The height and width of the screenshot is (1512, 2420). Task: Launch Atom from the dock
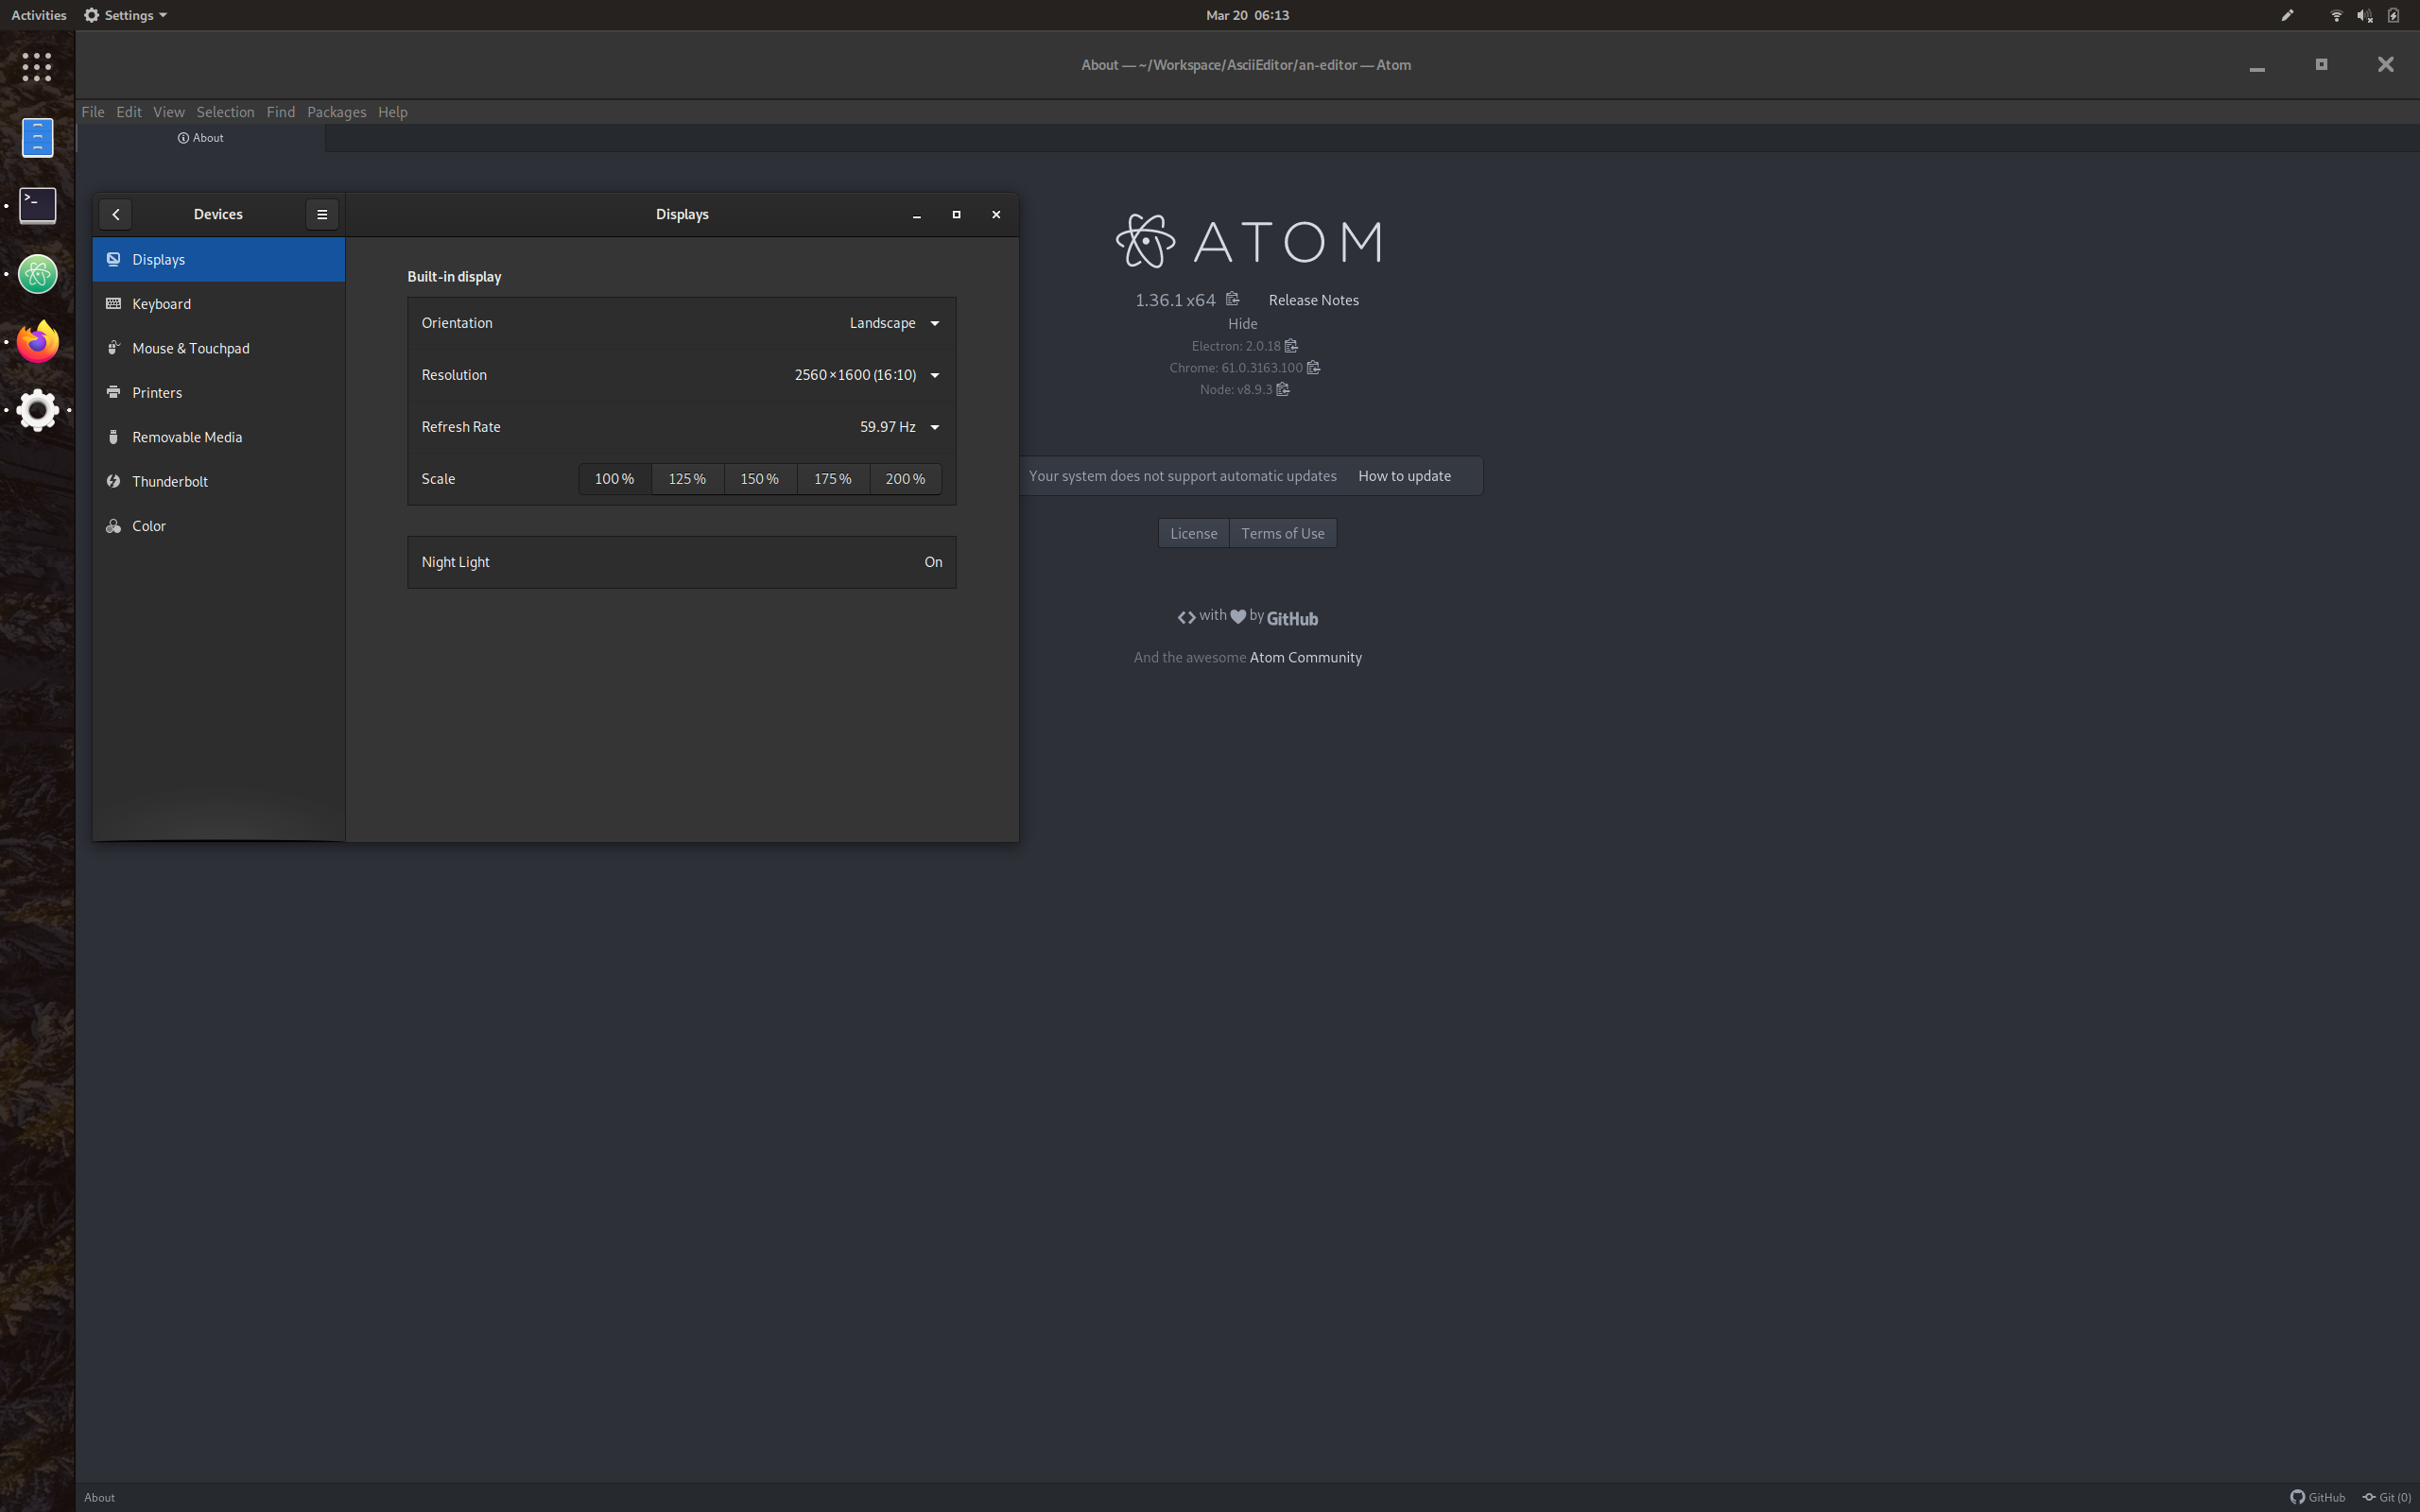click(38, 274)
